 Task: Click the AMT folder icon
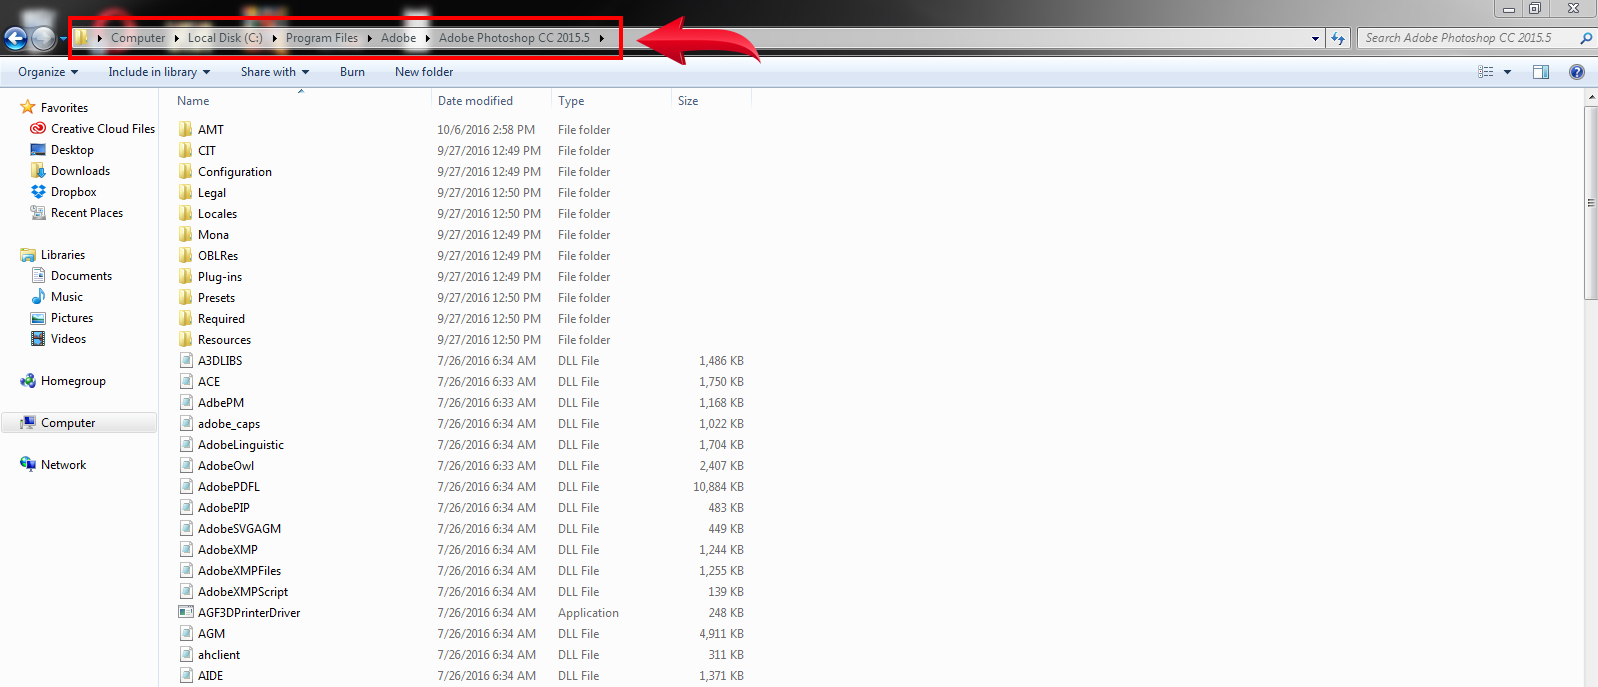pos(186,130)
